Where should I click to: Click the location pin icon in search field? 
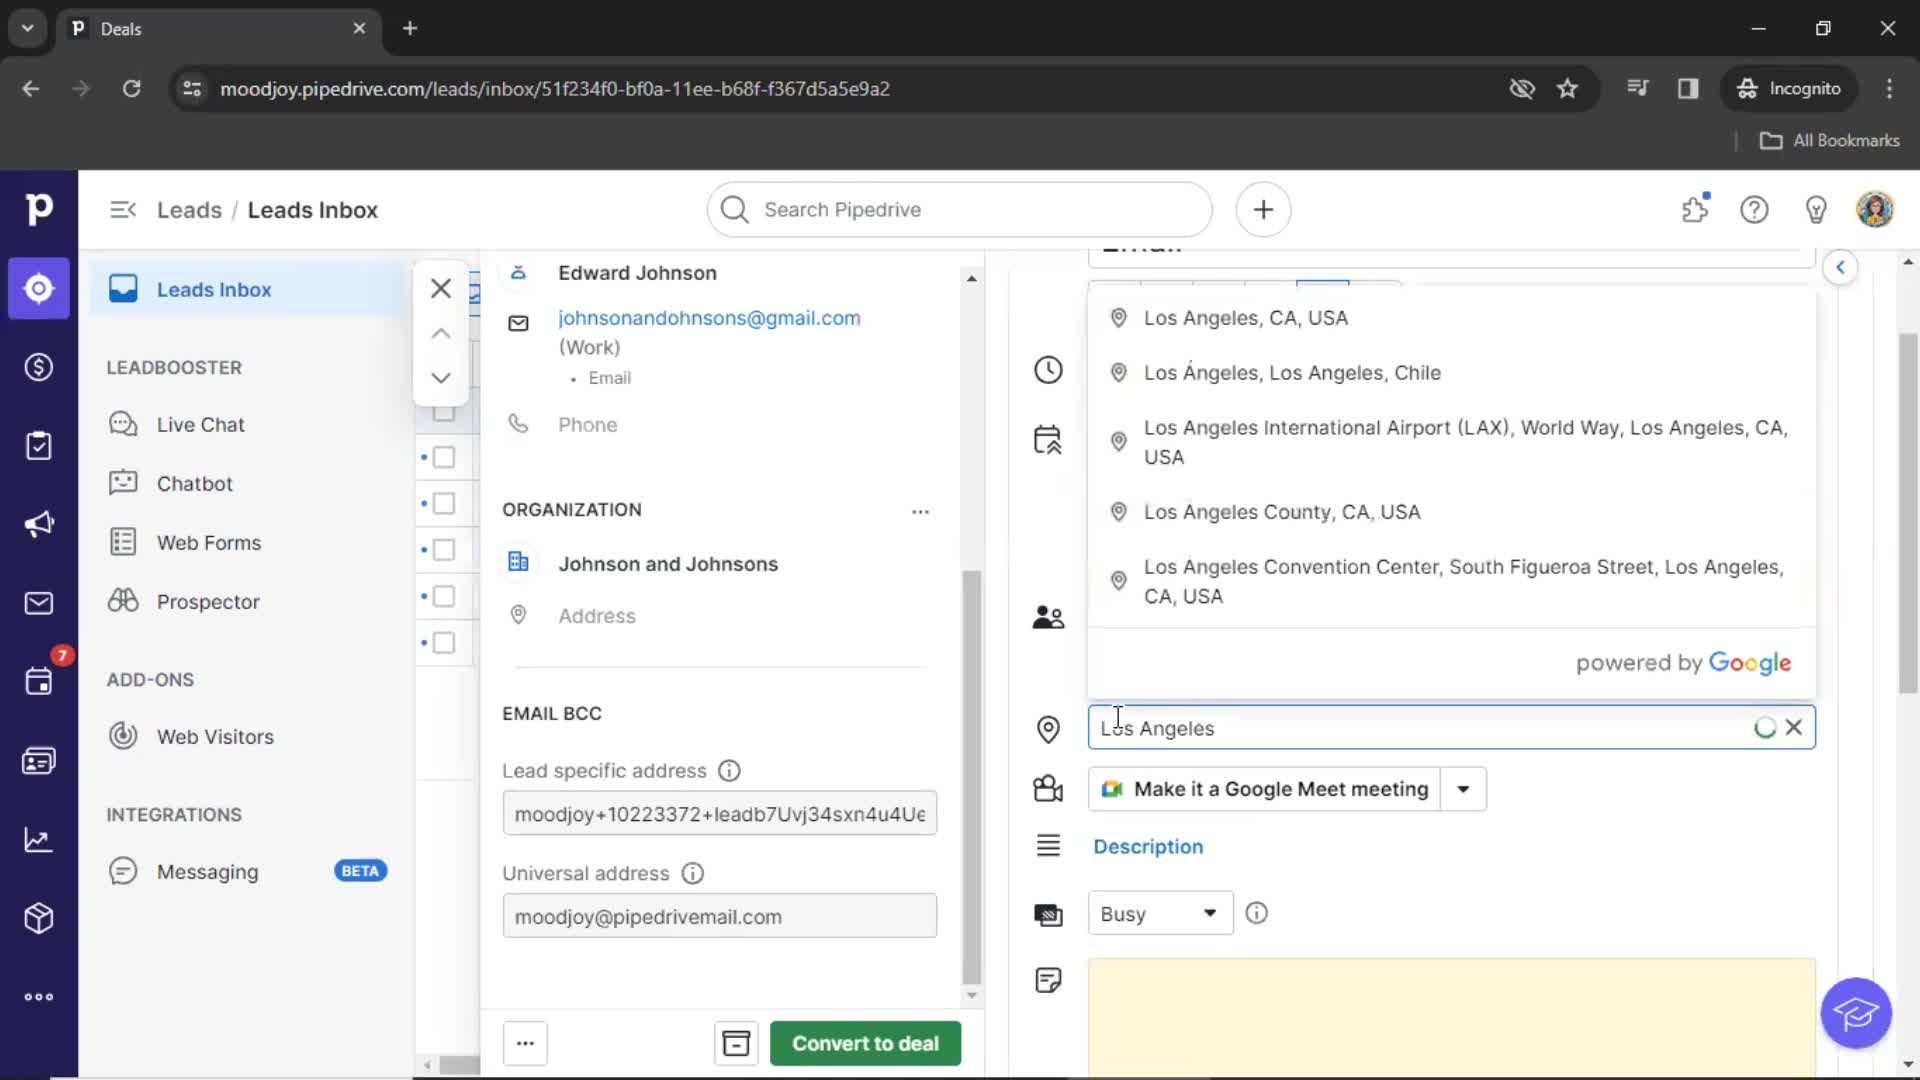tap(1048, 728)
